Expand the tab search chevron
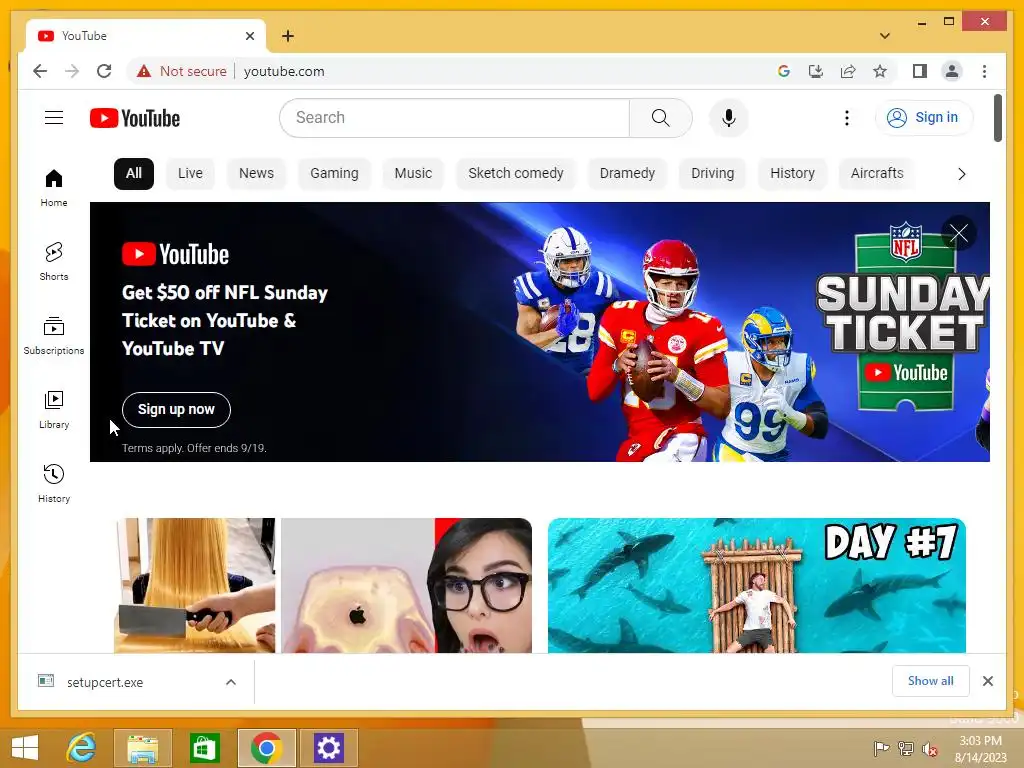 coord(885,36)
